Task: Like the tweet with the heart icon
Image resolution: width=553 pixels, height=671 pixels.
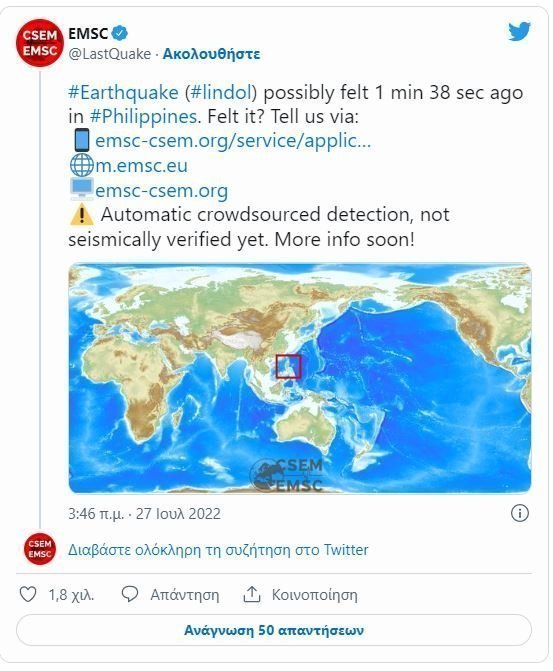Action: pyautogui.click(x=28, y=594)
